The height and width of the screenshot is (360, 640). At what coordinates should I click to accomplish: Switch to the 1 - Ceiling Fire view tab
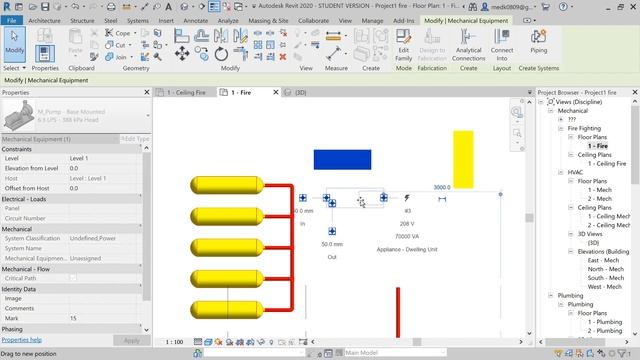[186, 93]
